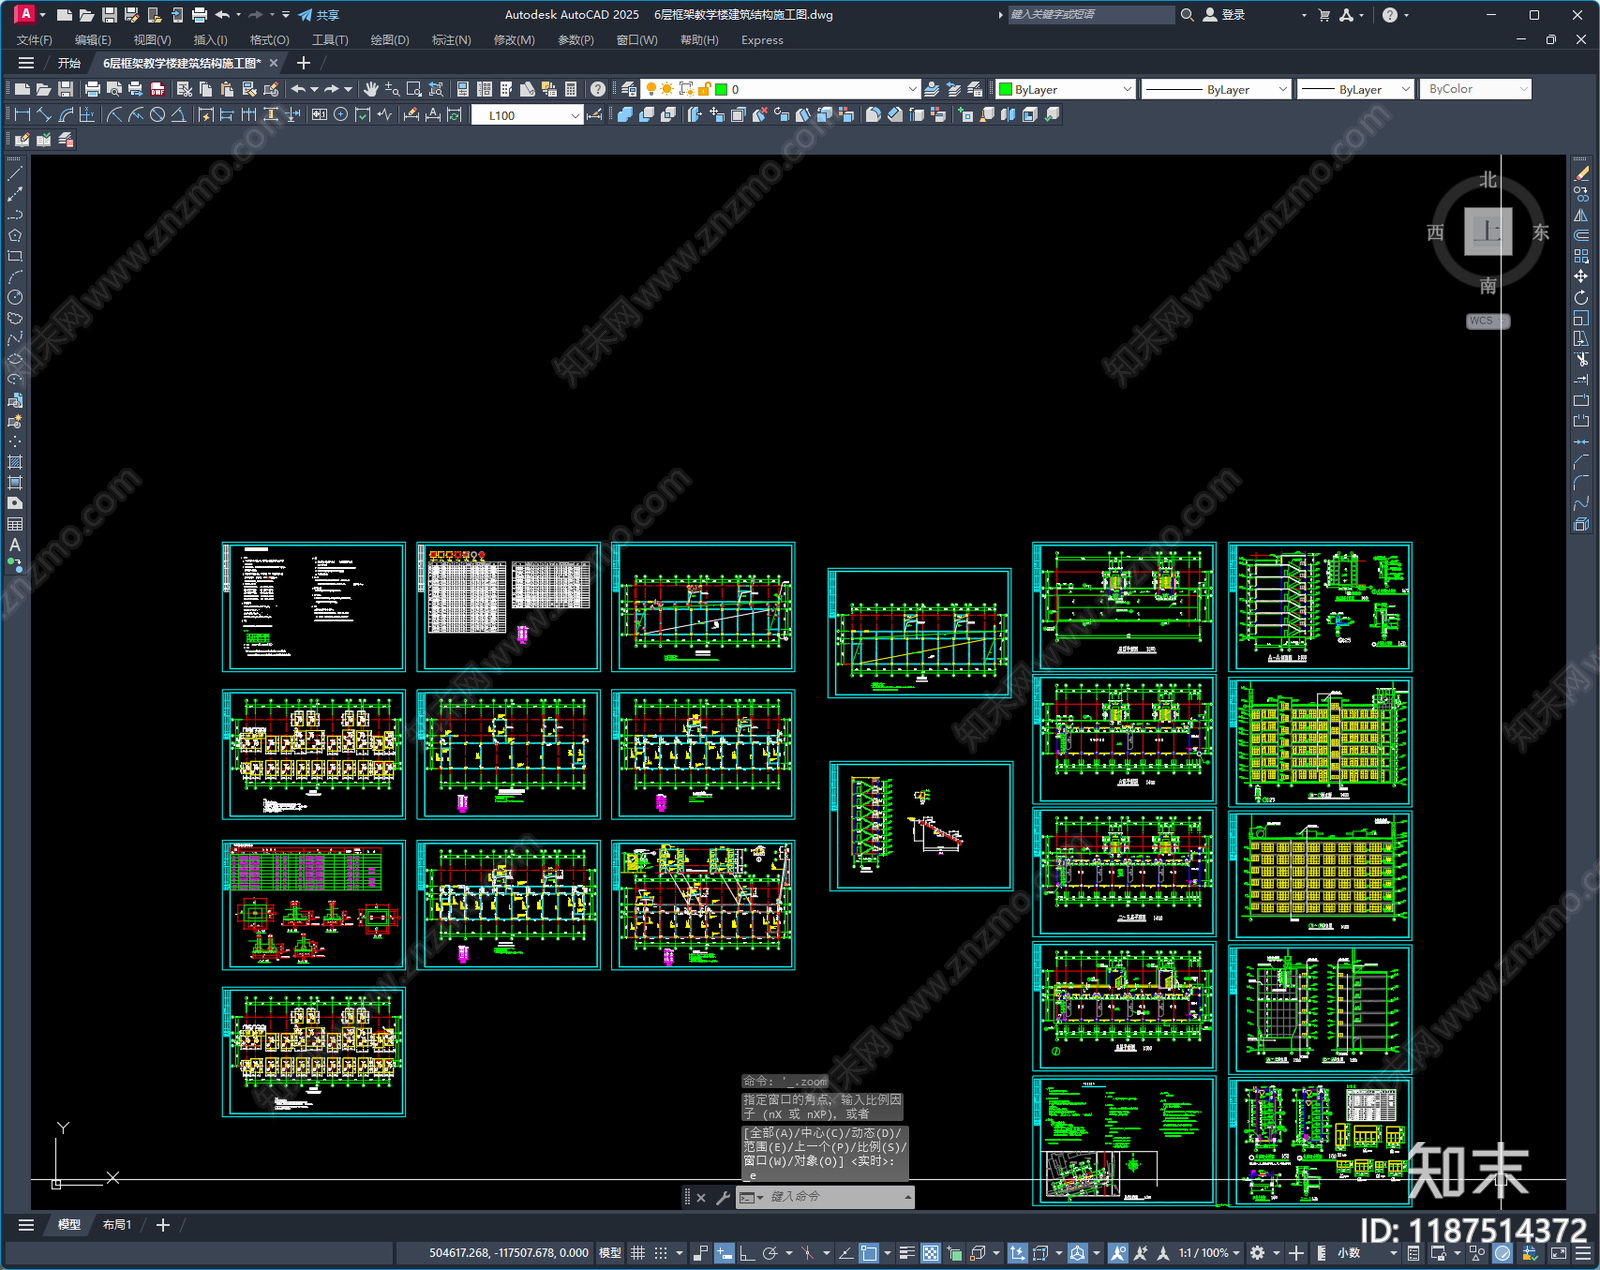Screen dimensions: 1600x1270
Task: Switch to the 布局1 layout tab
Action: point(117,1225)
